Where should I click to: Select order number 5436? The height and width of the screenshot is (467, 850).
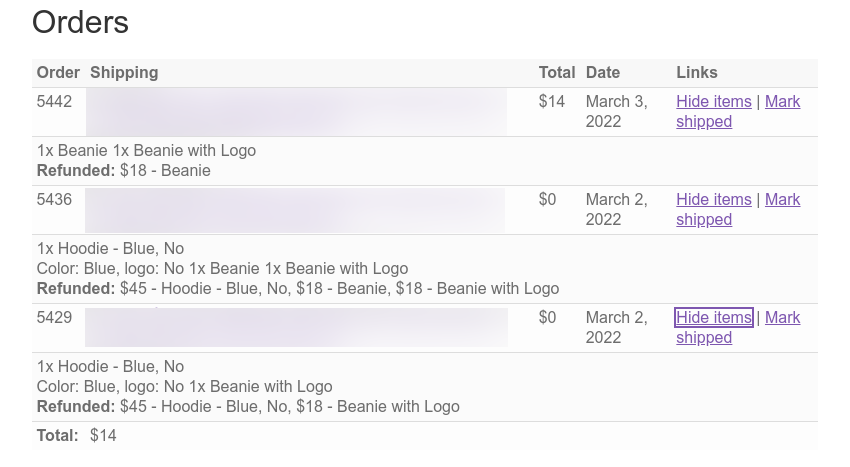click(x=54, y=200)
